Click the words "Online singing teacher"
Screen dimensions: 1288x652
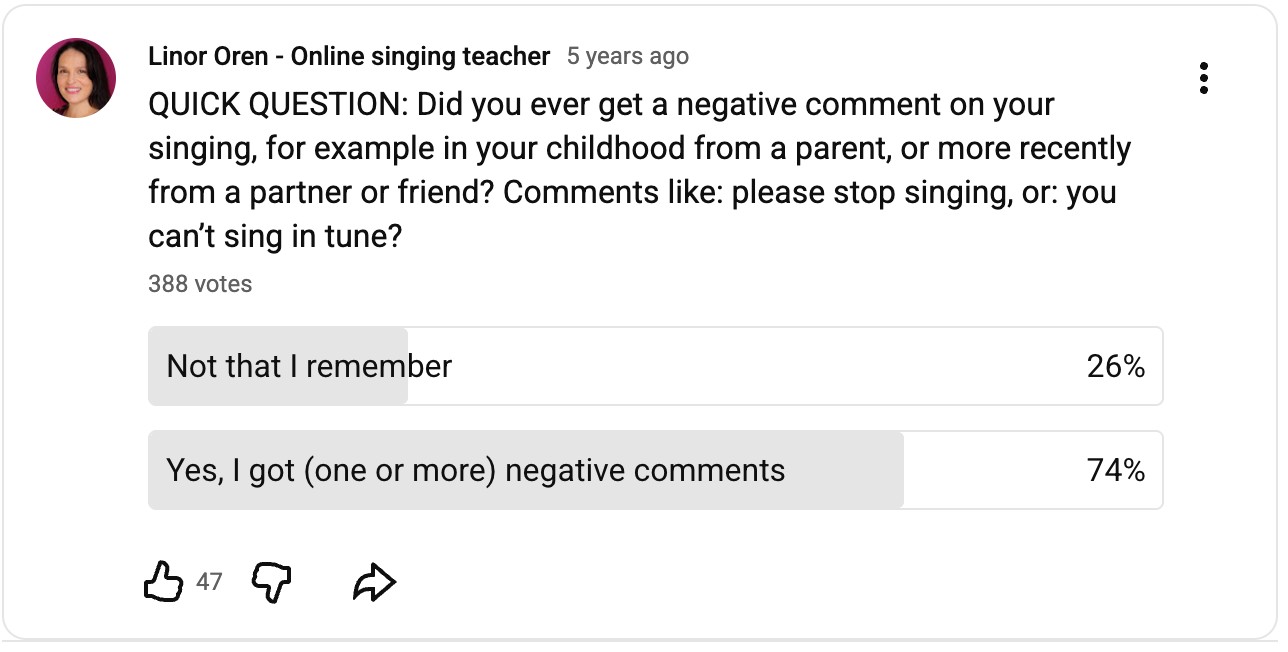click(x=420, y=56)
